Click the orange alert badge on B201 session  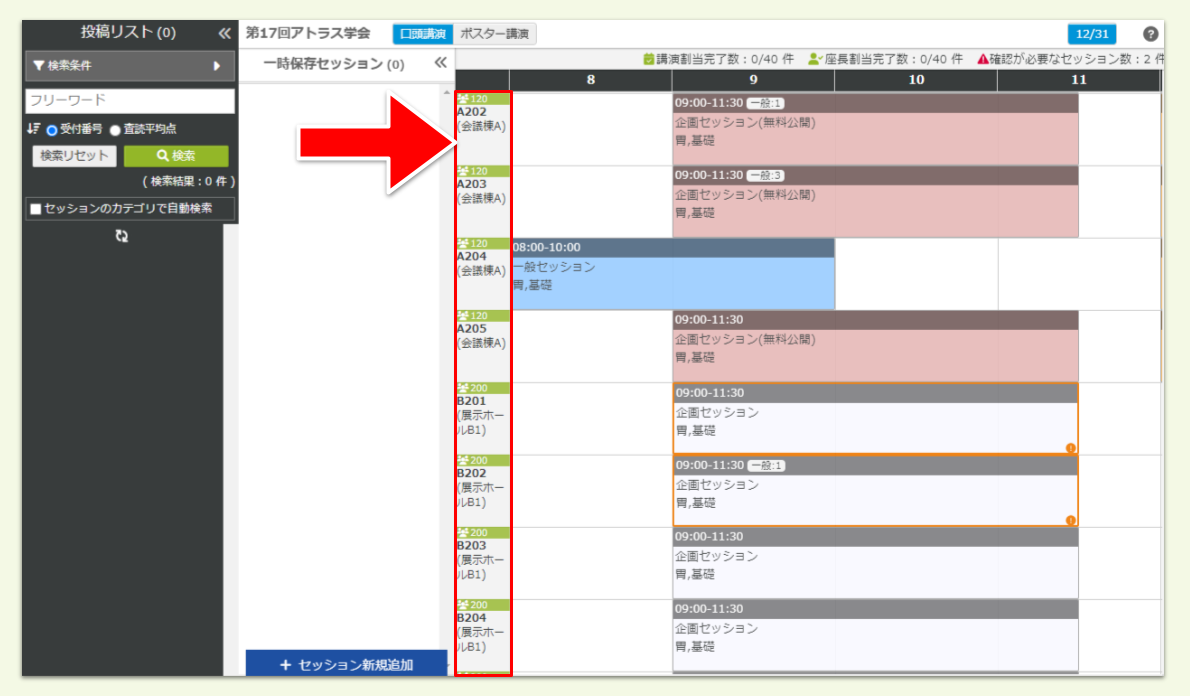[1072, 450]
